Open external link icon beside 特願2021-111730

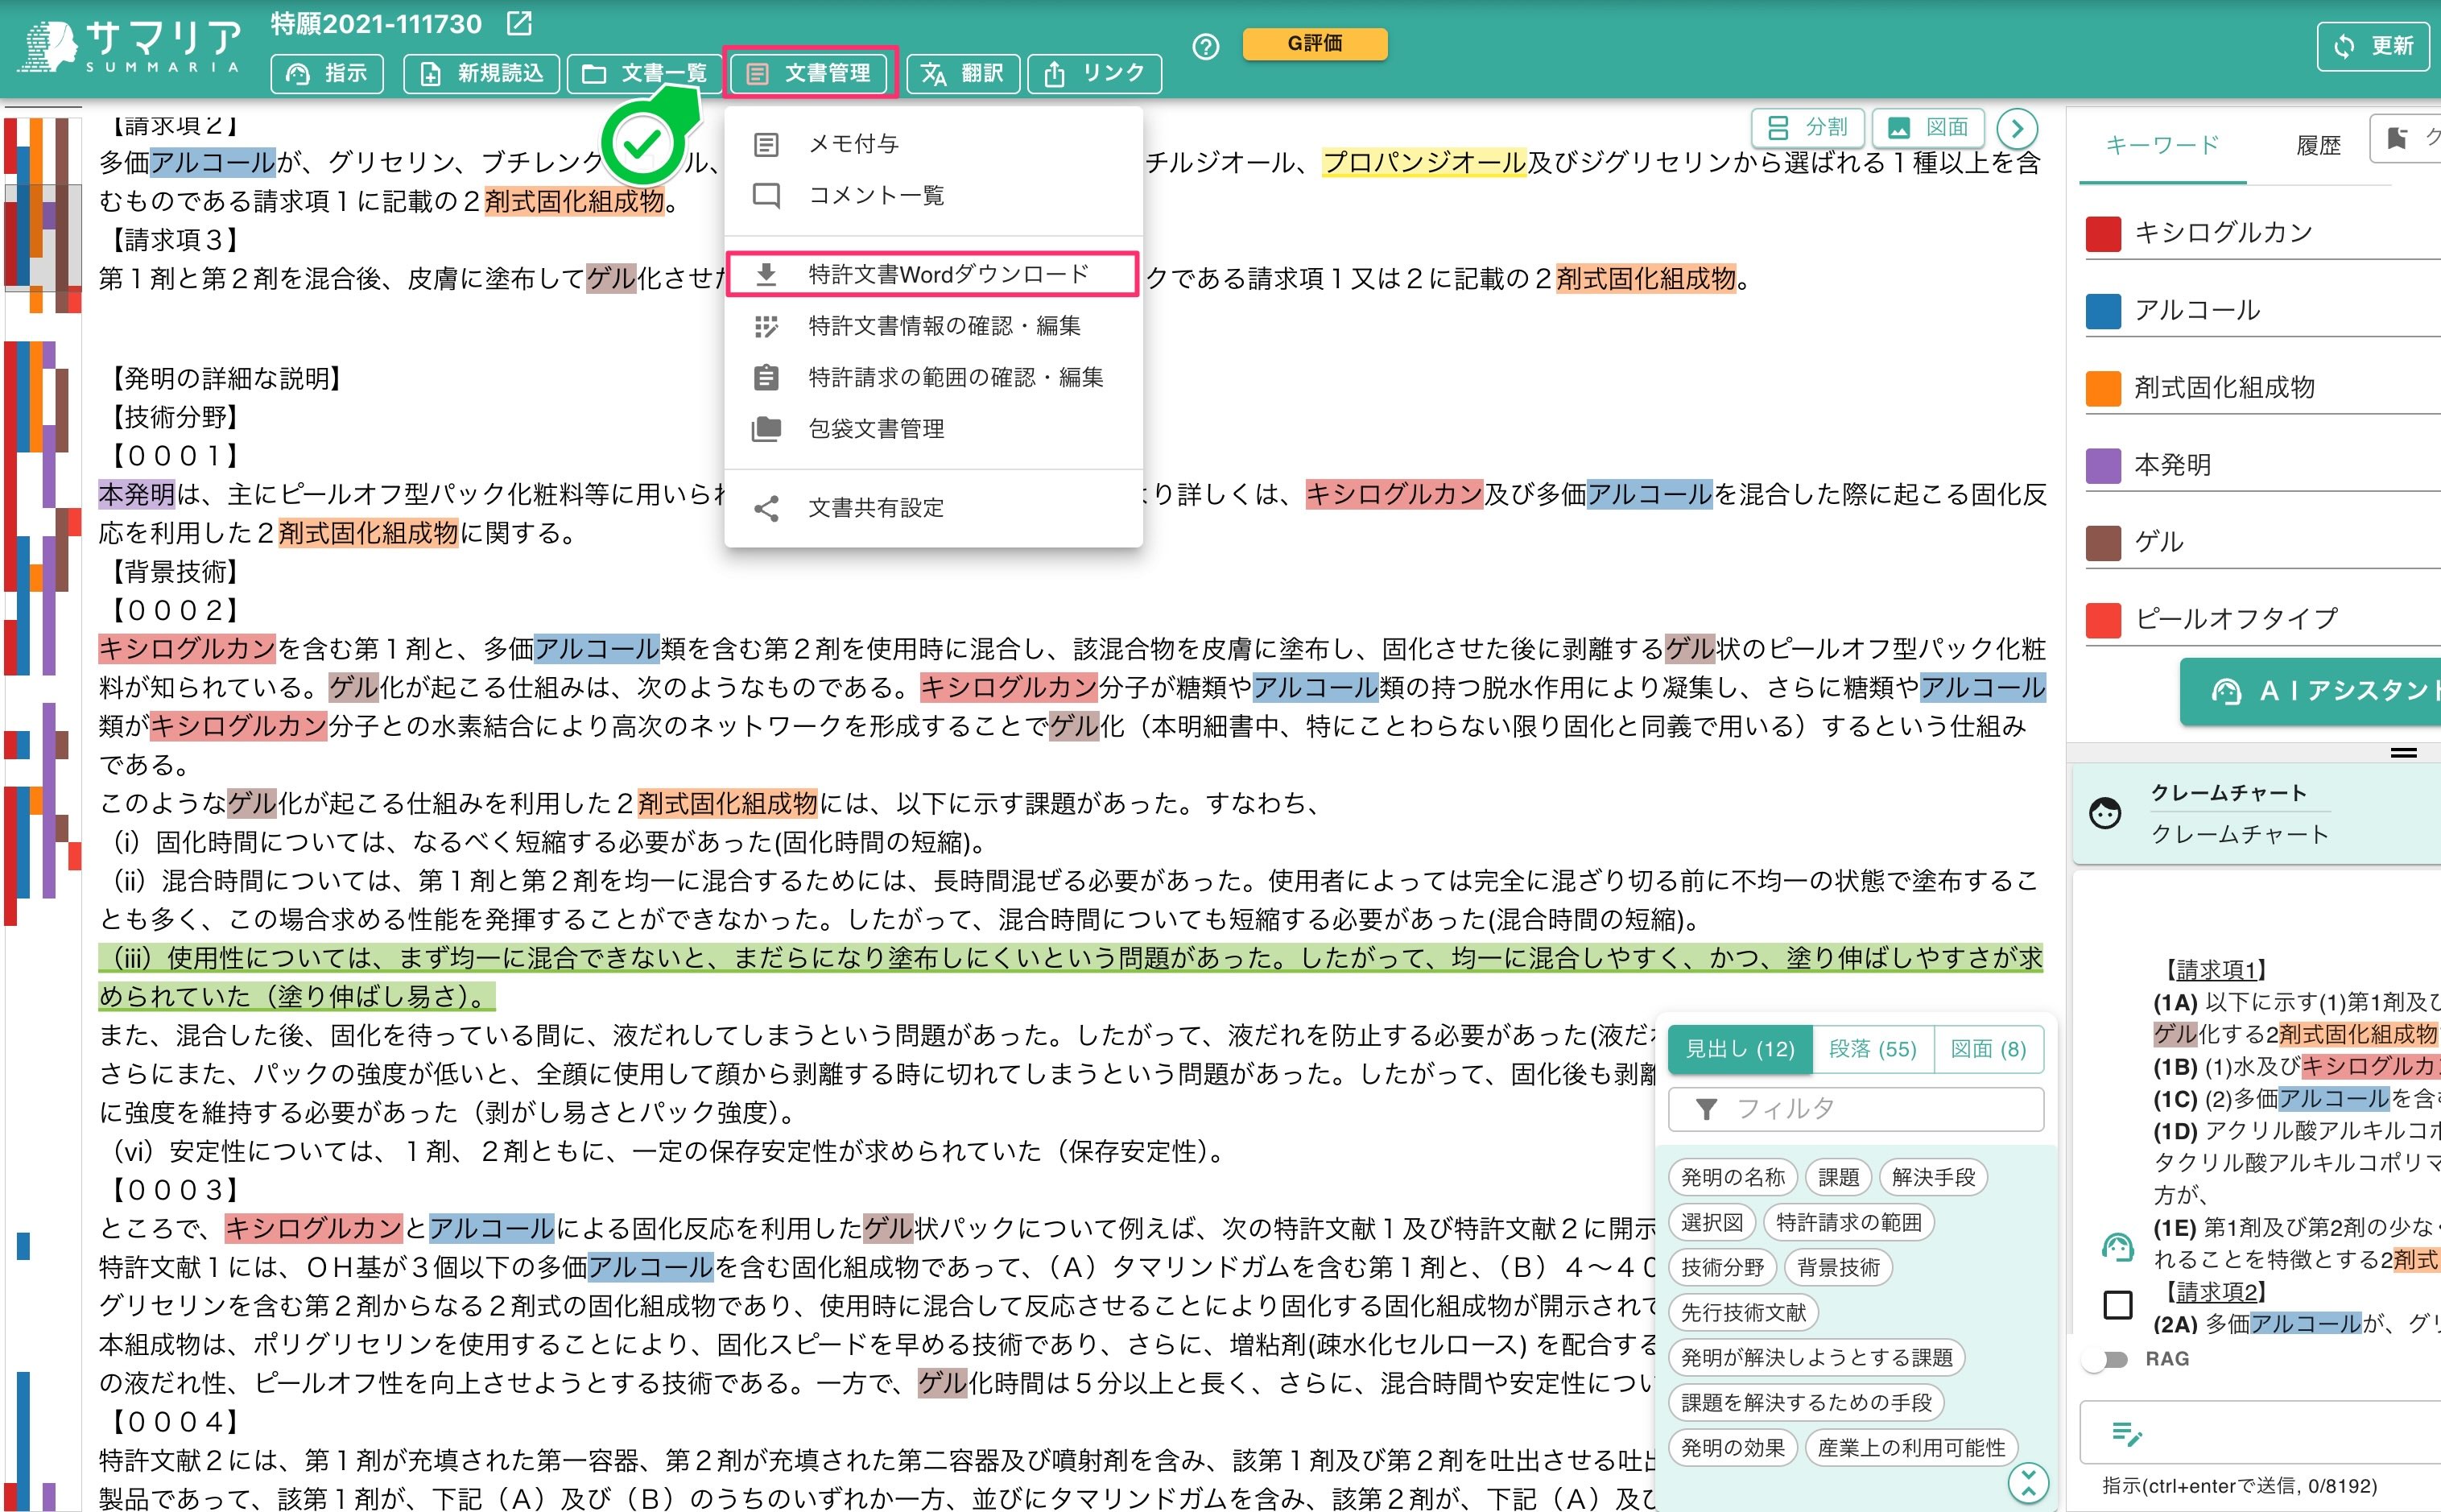pos(519,23)
